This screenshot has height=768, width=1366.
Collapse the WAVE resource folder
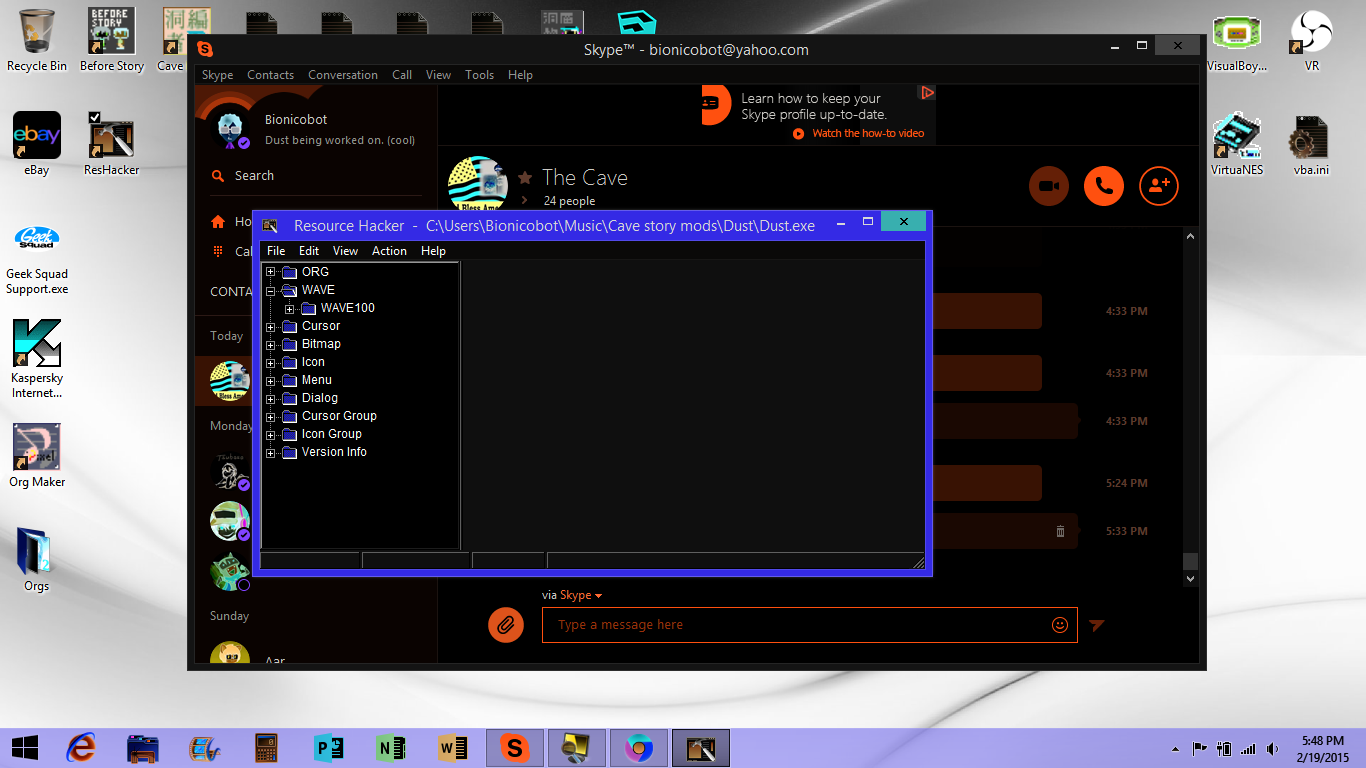[270, 290]
